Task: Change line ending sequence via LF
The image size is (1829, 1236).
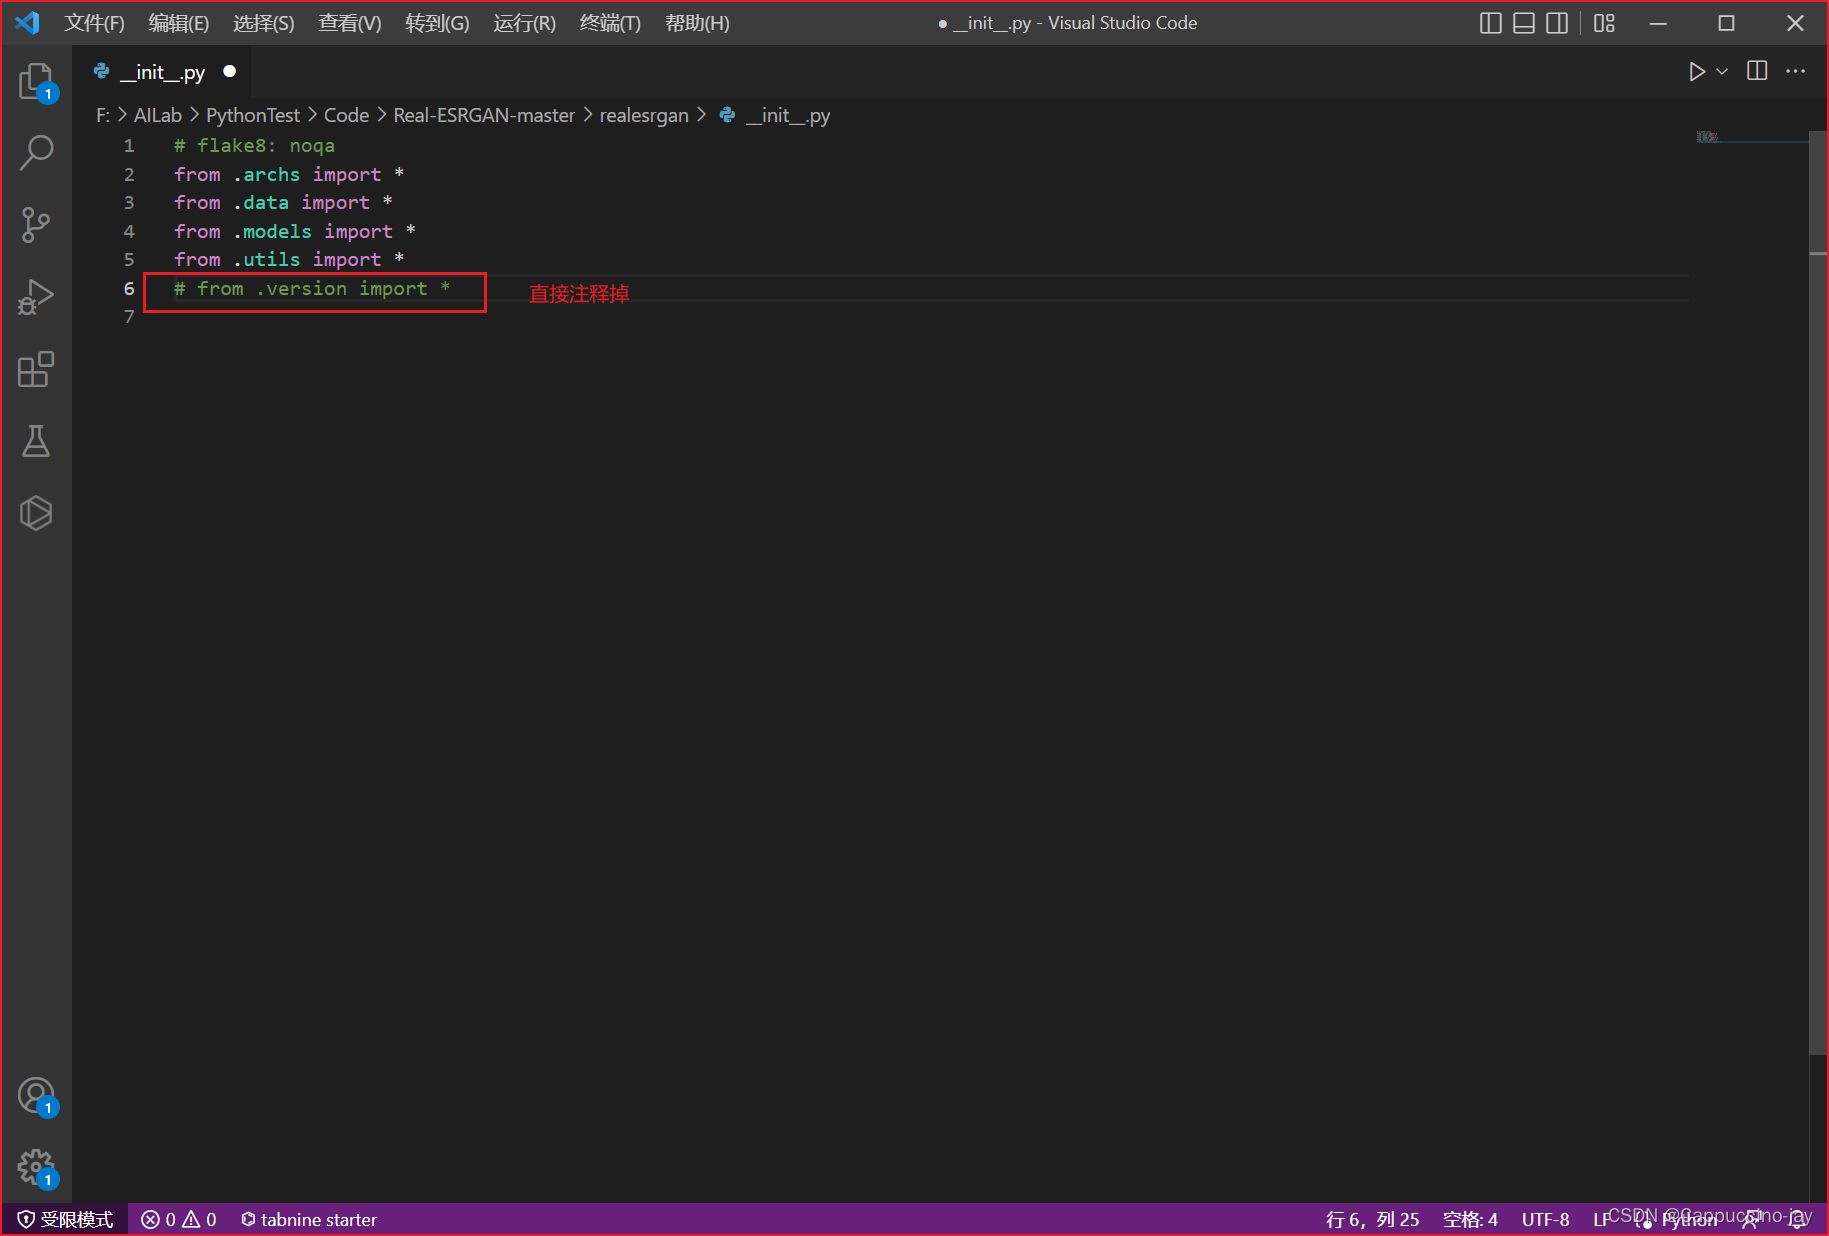Action: (1602, 1219)
